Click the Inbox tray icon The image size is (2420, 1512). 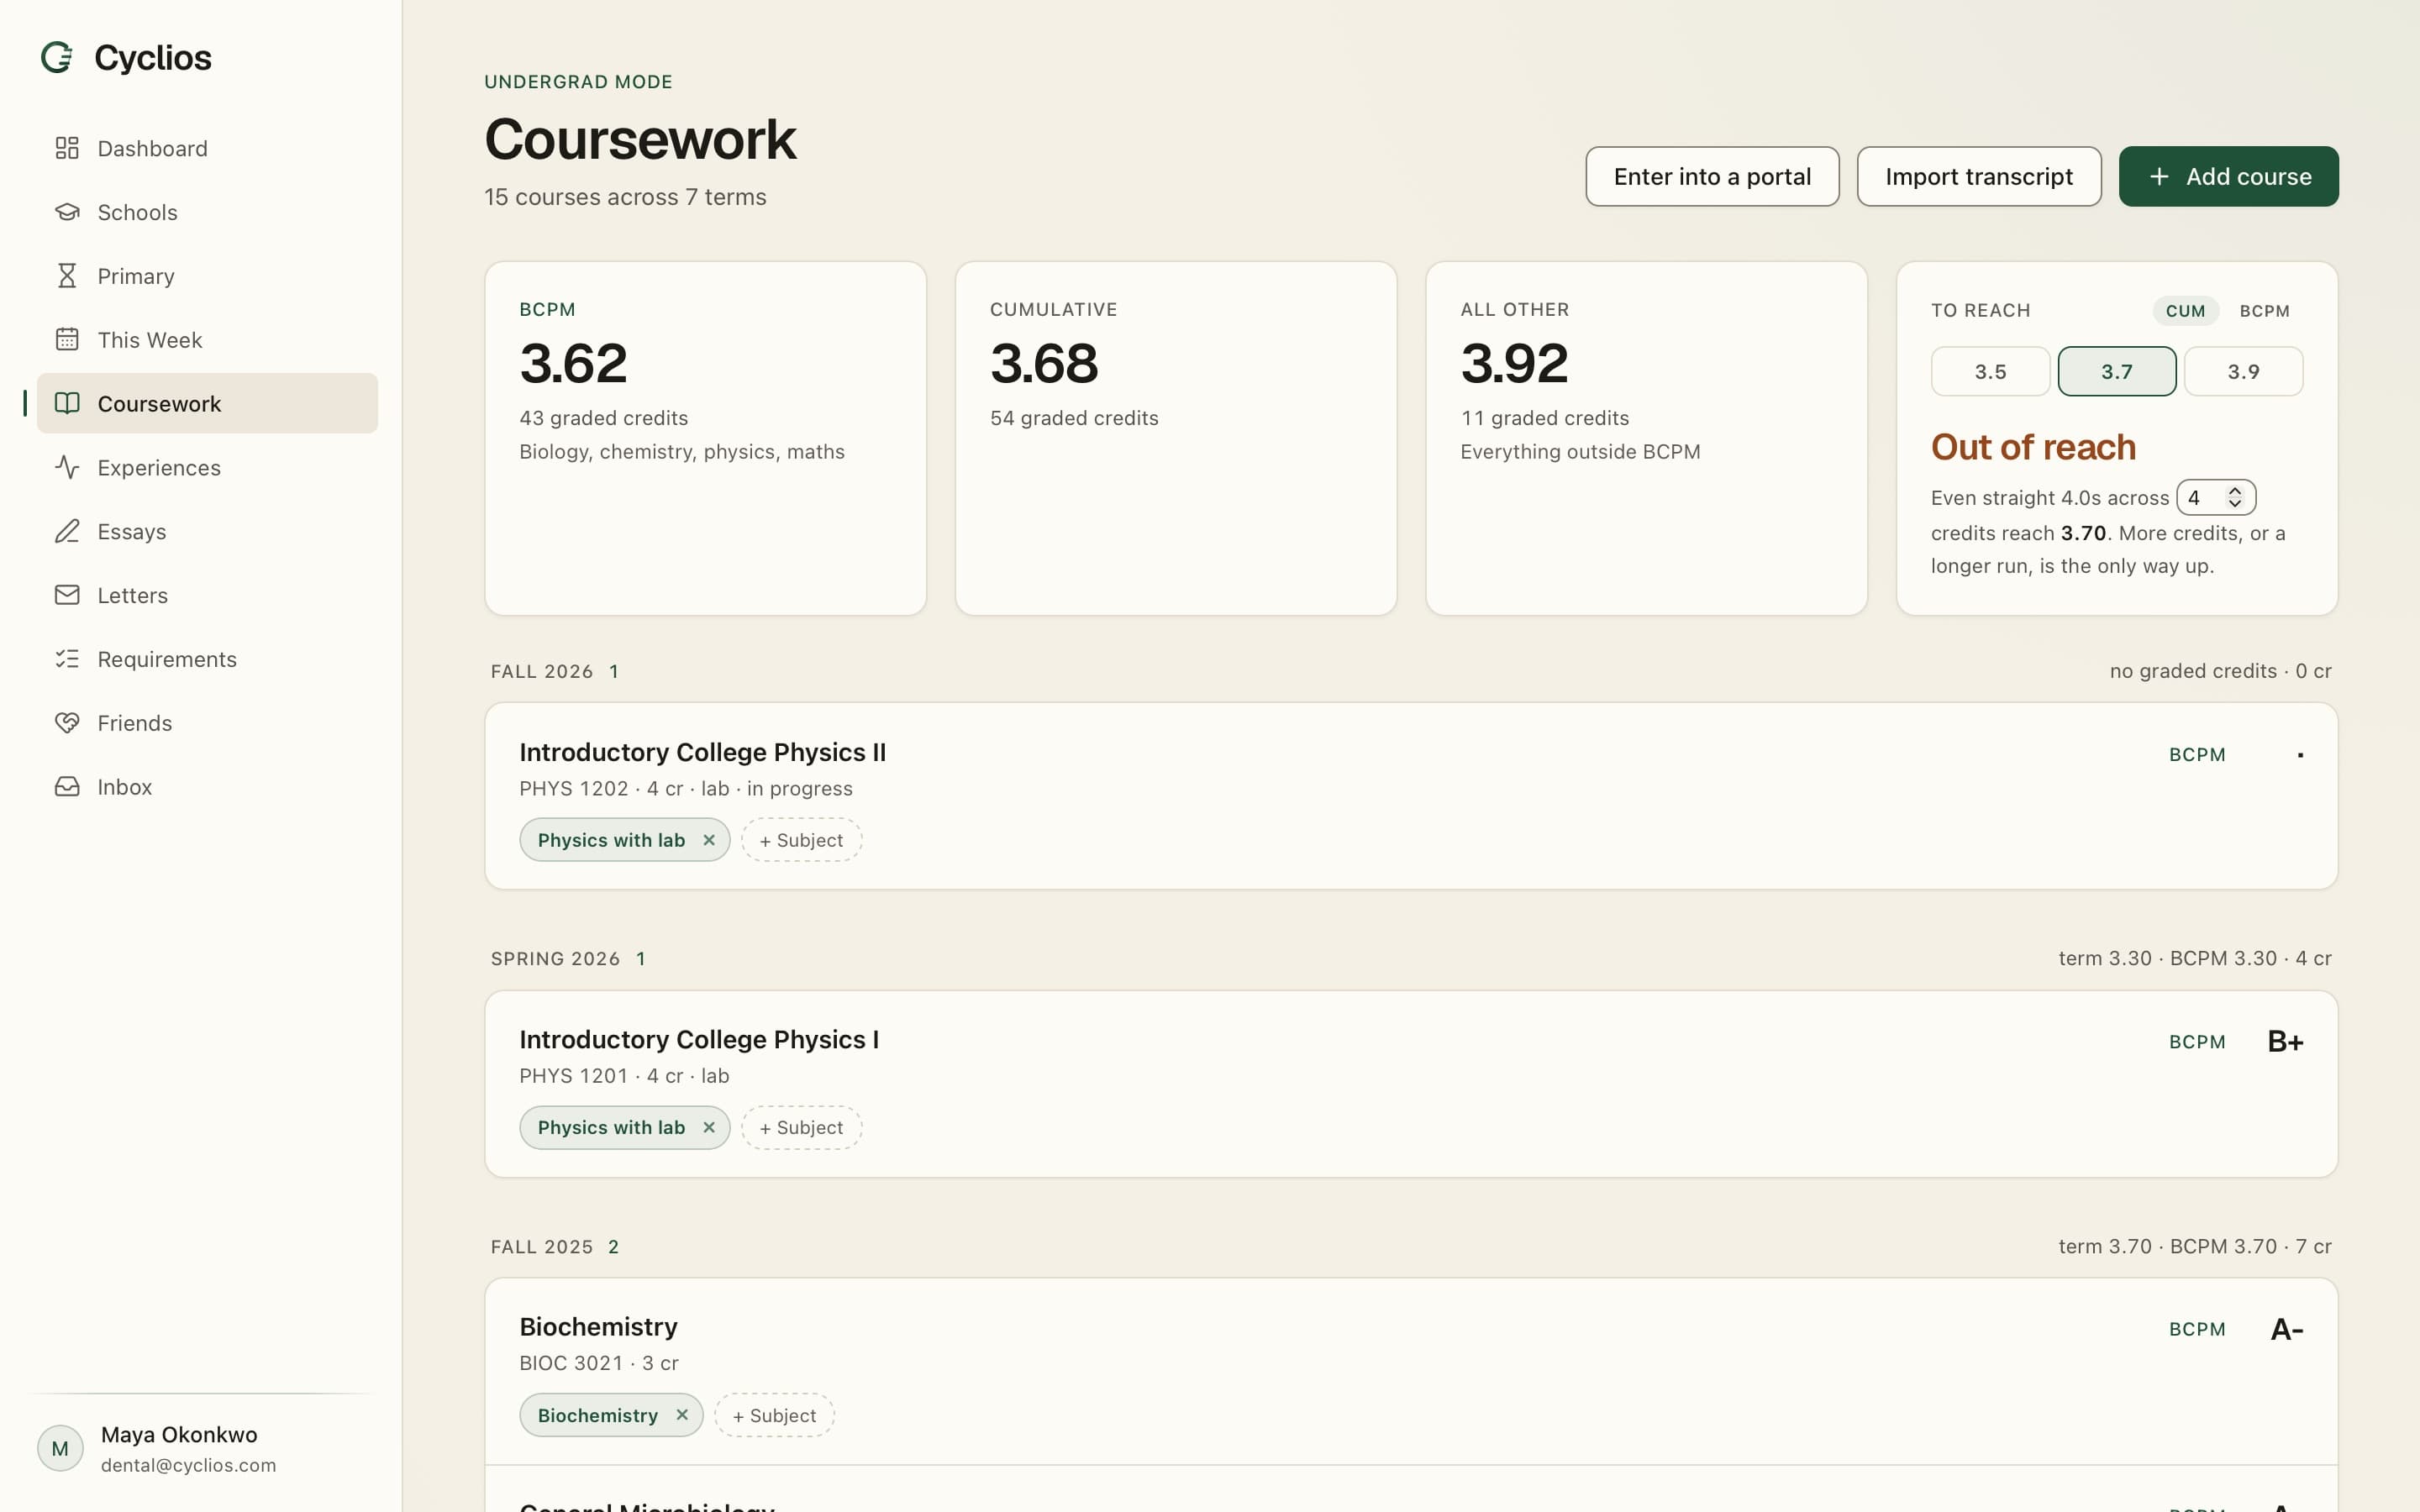pos(67,787)
